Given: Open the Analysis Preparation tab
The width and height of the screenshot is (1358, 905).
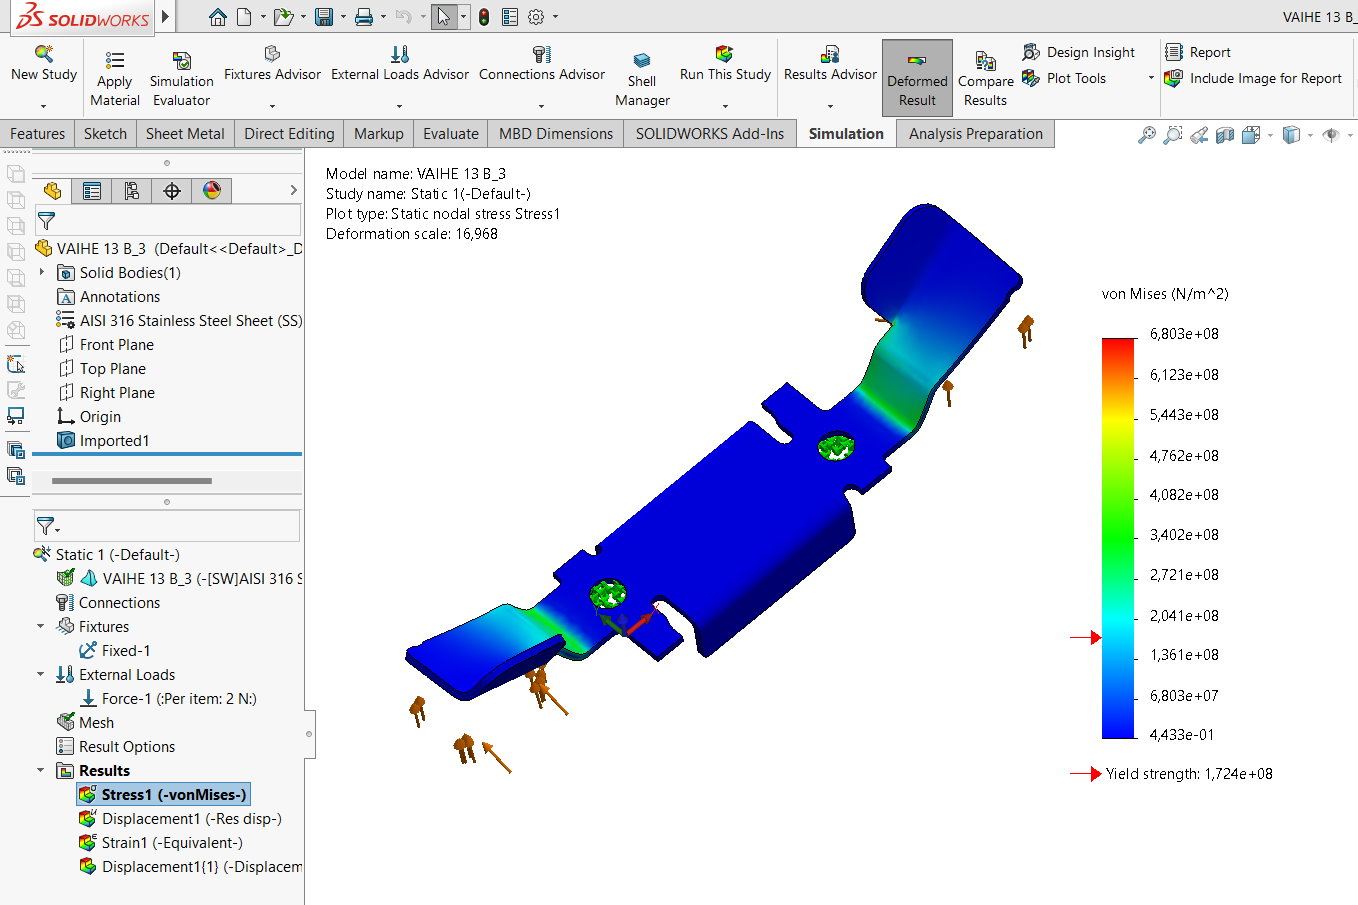Looking at the screenshot, I should (975, 134).
